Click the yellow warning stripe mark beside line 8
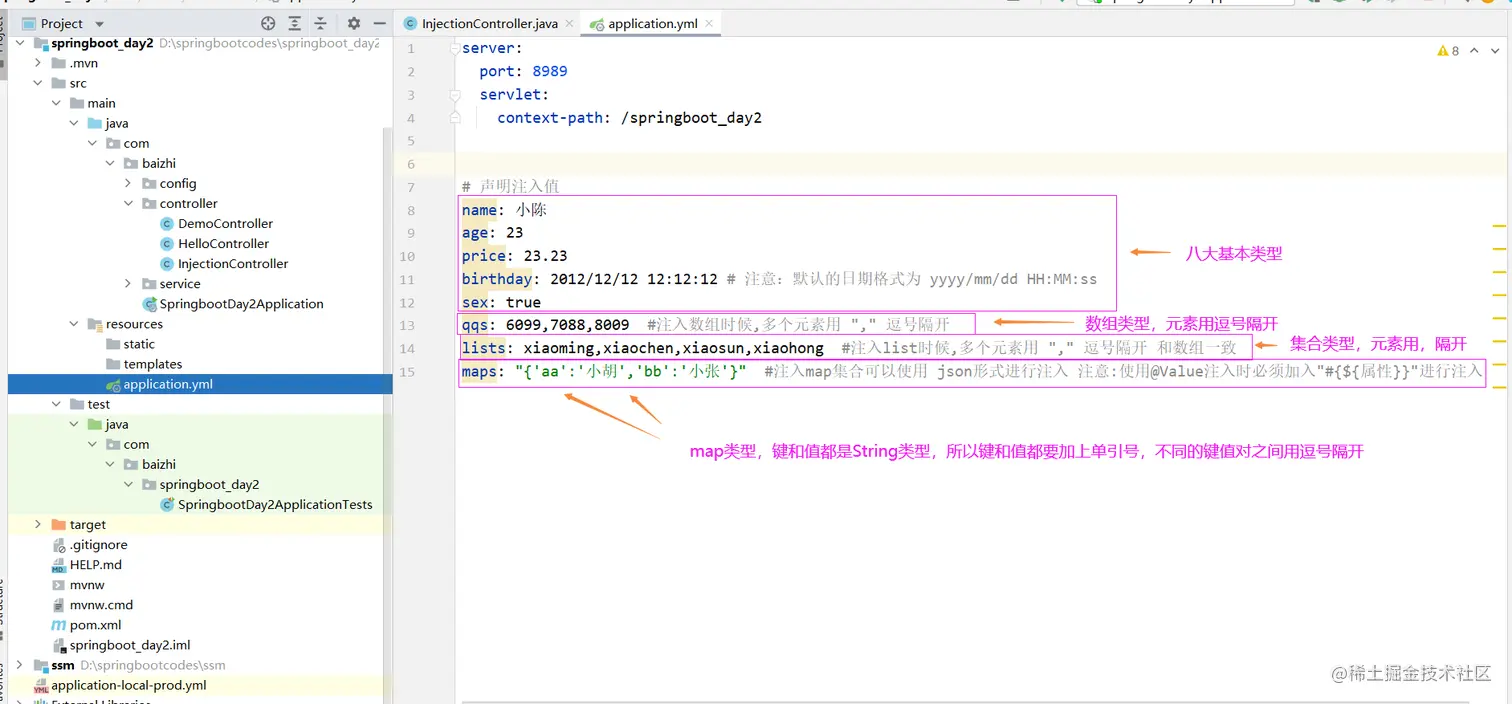 point(1499,227)
